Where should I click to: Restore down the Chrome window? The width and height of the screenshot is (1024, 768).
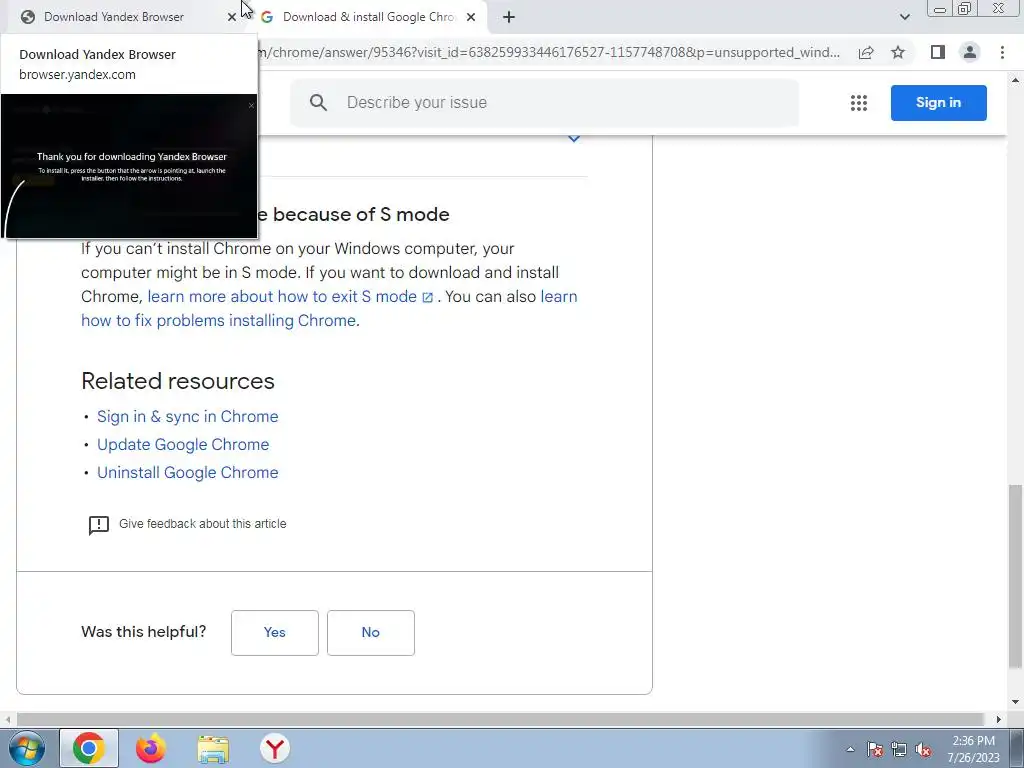click(964, 8)
